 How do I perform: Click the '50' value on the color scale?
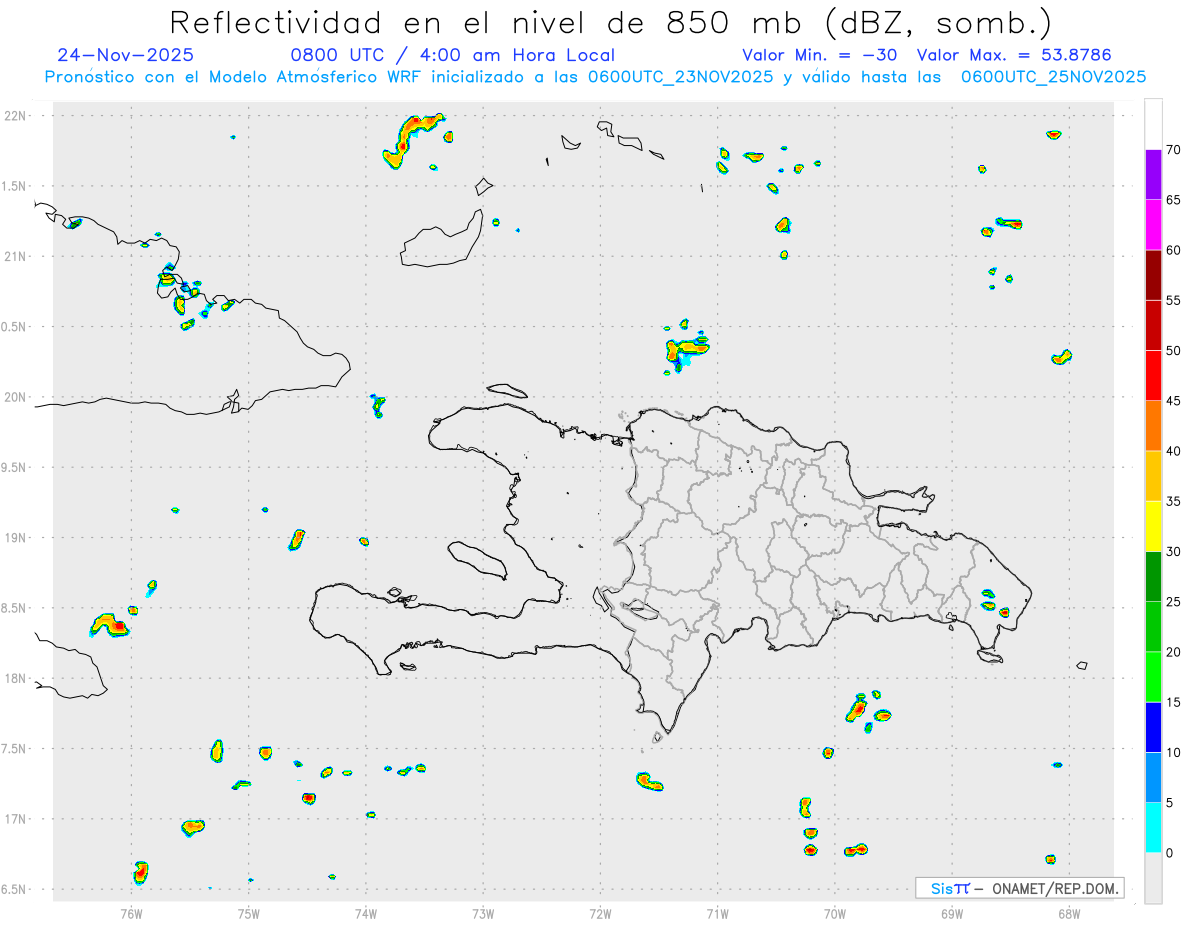click(1173, 351)
